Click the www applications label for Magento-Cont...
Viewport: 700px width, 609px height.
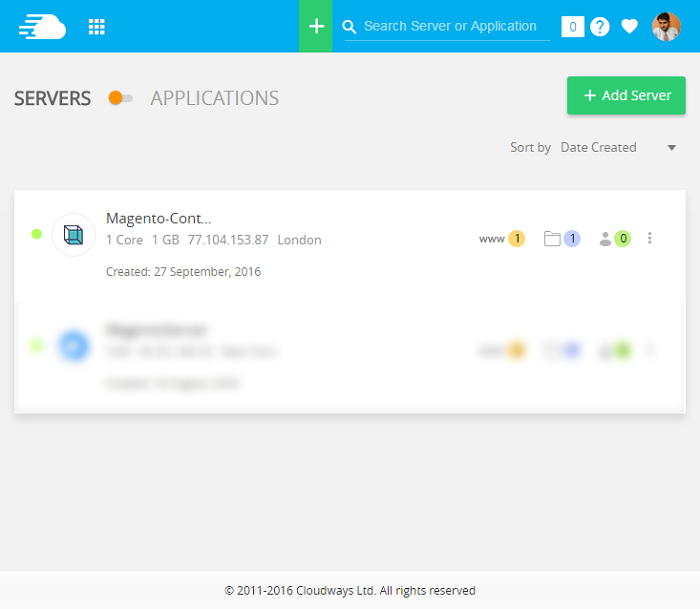492,239
